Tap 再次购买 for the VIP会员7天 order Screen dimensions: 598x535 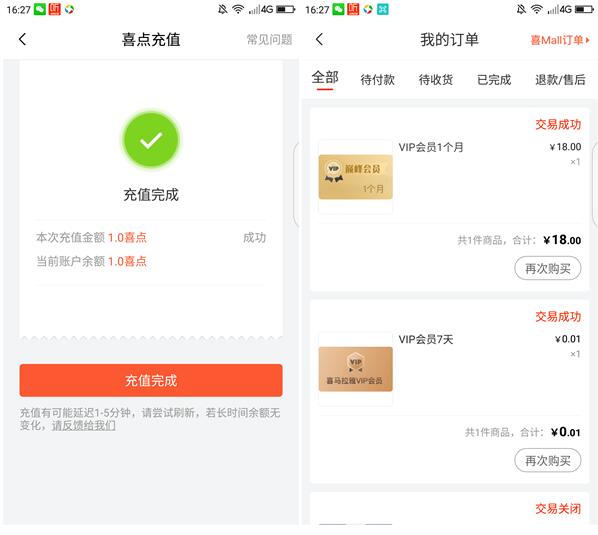[x=548, y=461]
